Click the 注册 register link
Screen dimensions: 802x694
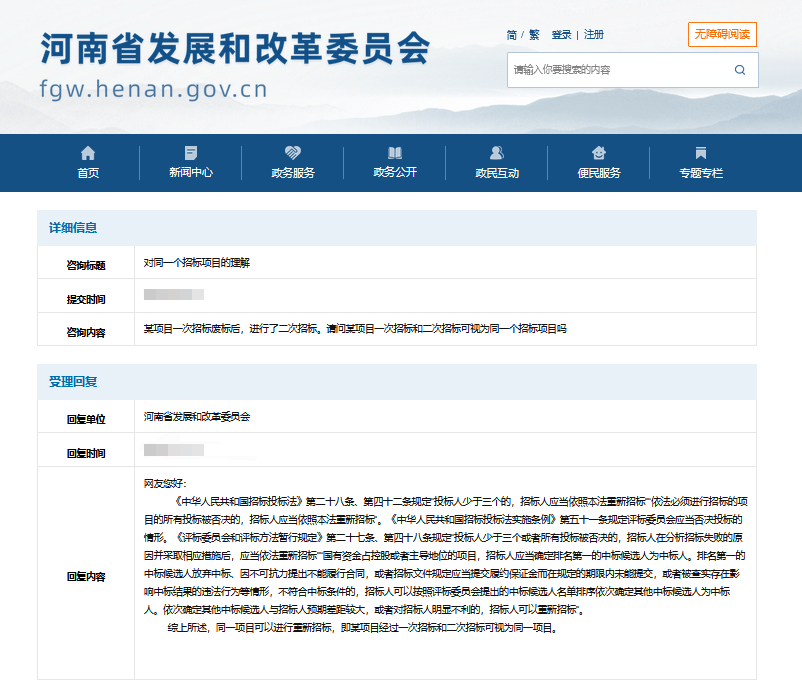coord(592,33)
